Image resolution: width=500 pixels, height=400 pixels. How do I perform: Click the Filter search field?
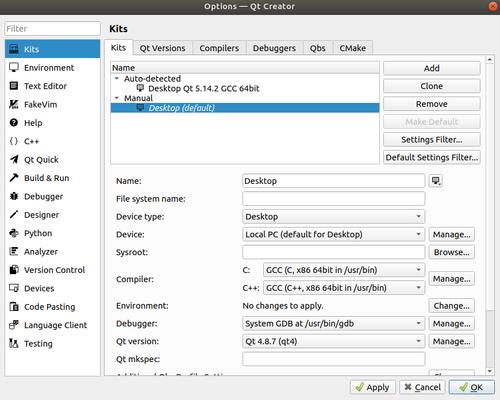tap(52, 29)
